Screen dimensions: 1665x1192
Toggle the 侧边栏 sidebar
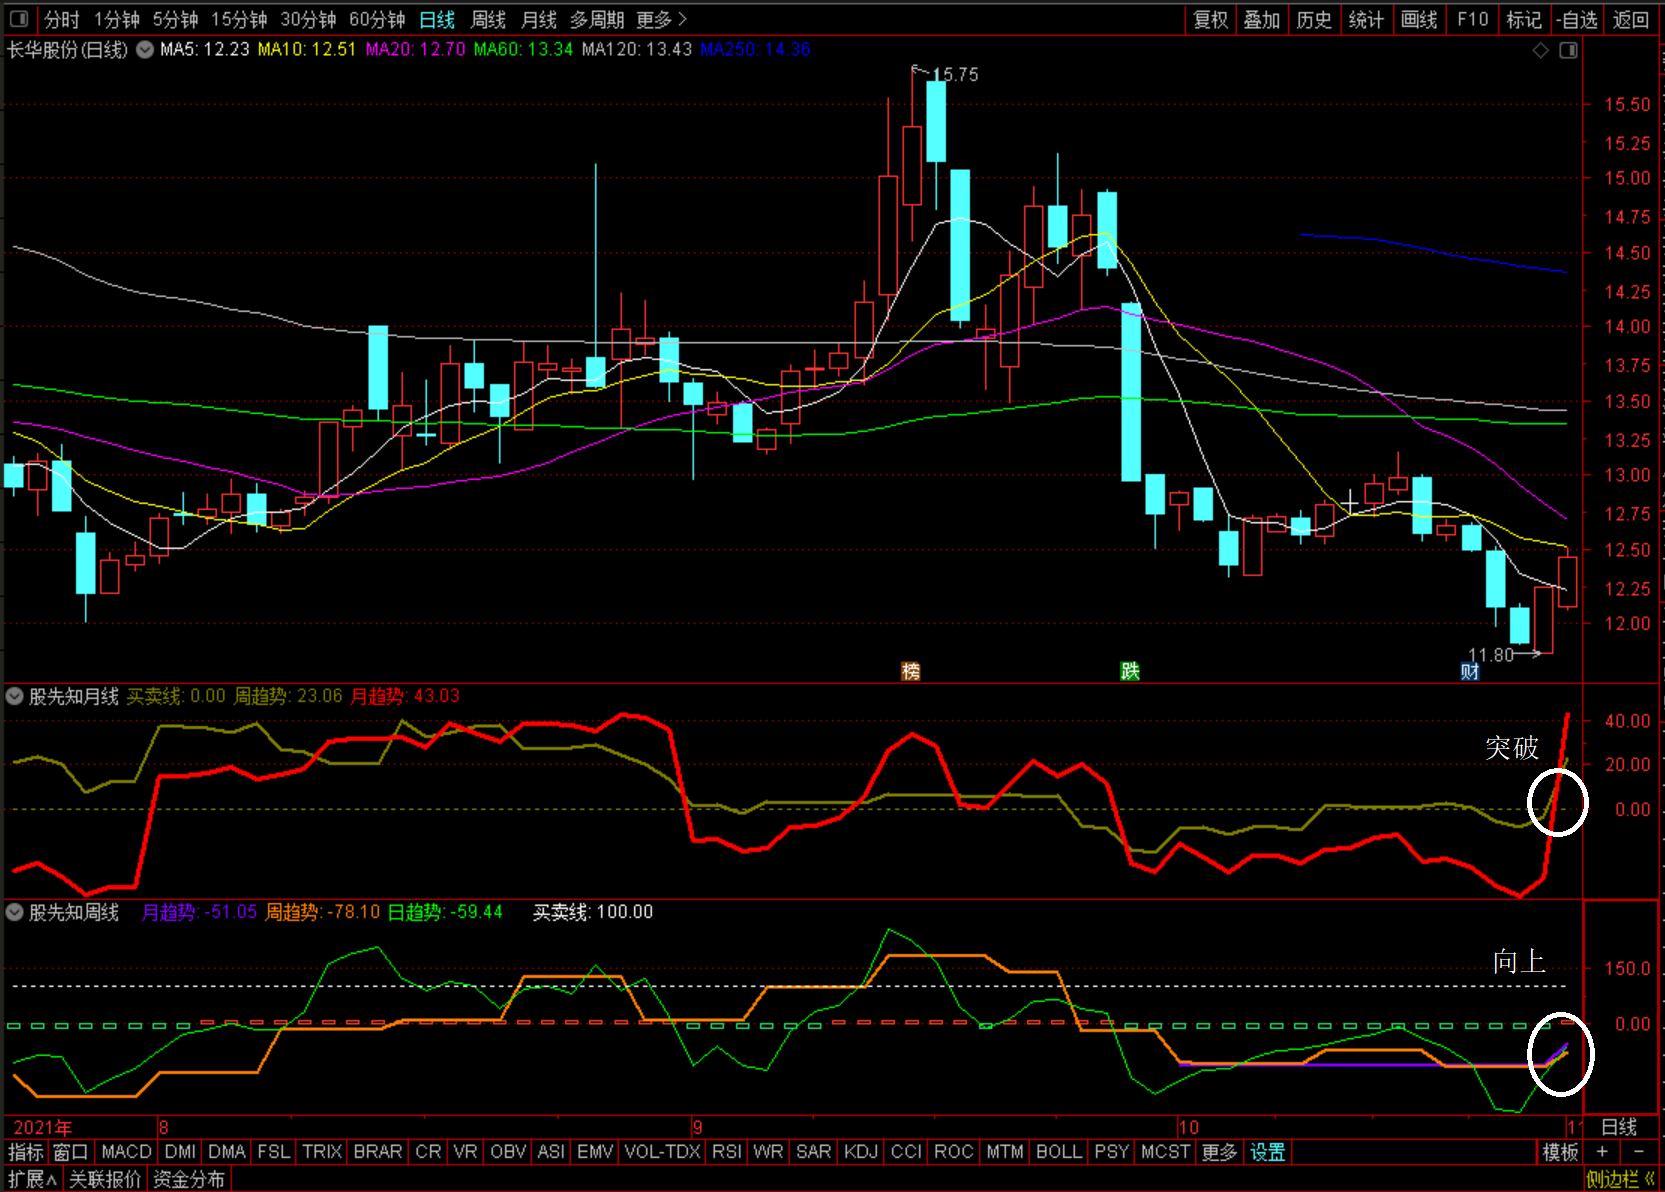[1621, 1179]
